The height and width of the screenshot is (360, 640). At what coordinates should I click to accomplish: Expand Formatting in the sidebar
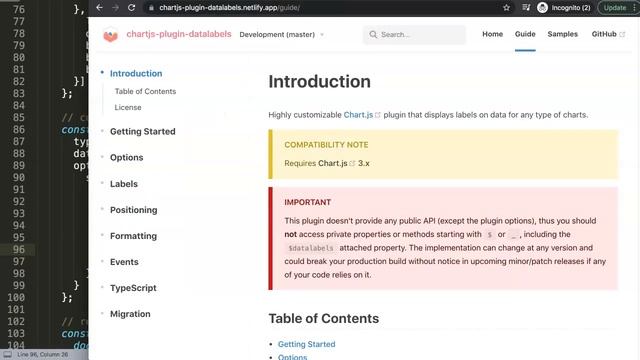tap(133, 236)
